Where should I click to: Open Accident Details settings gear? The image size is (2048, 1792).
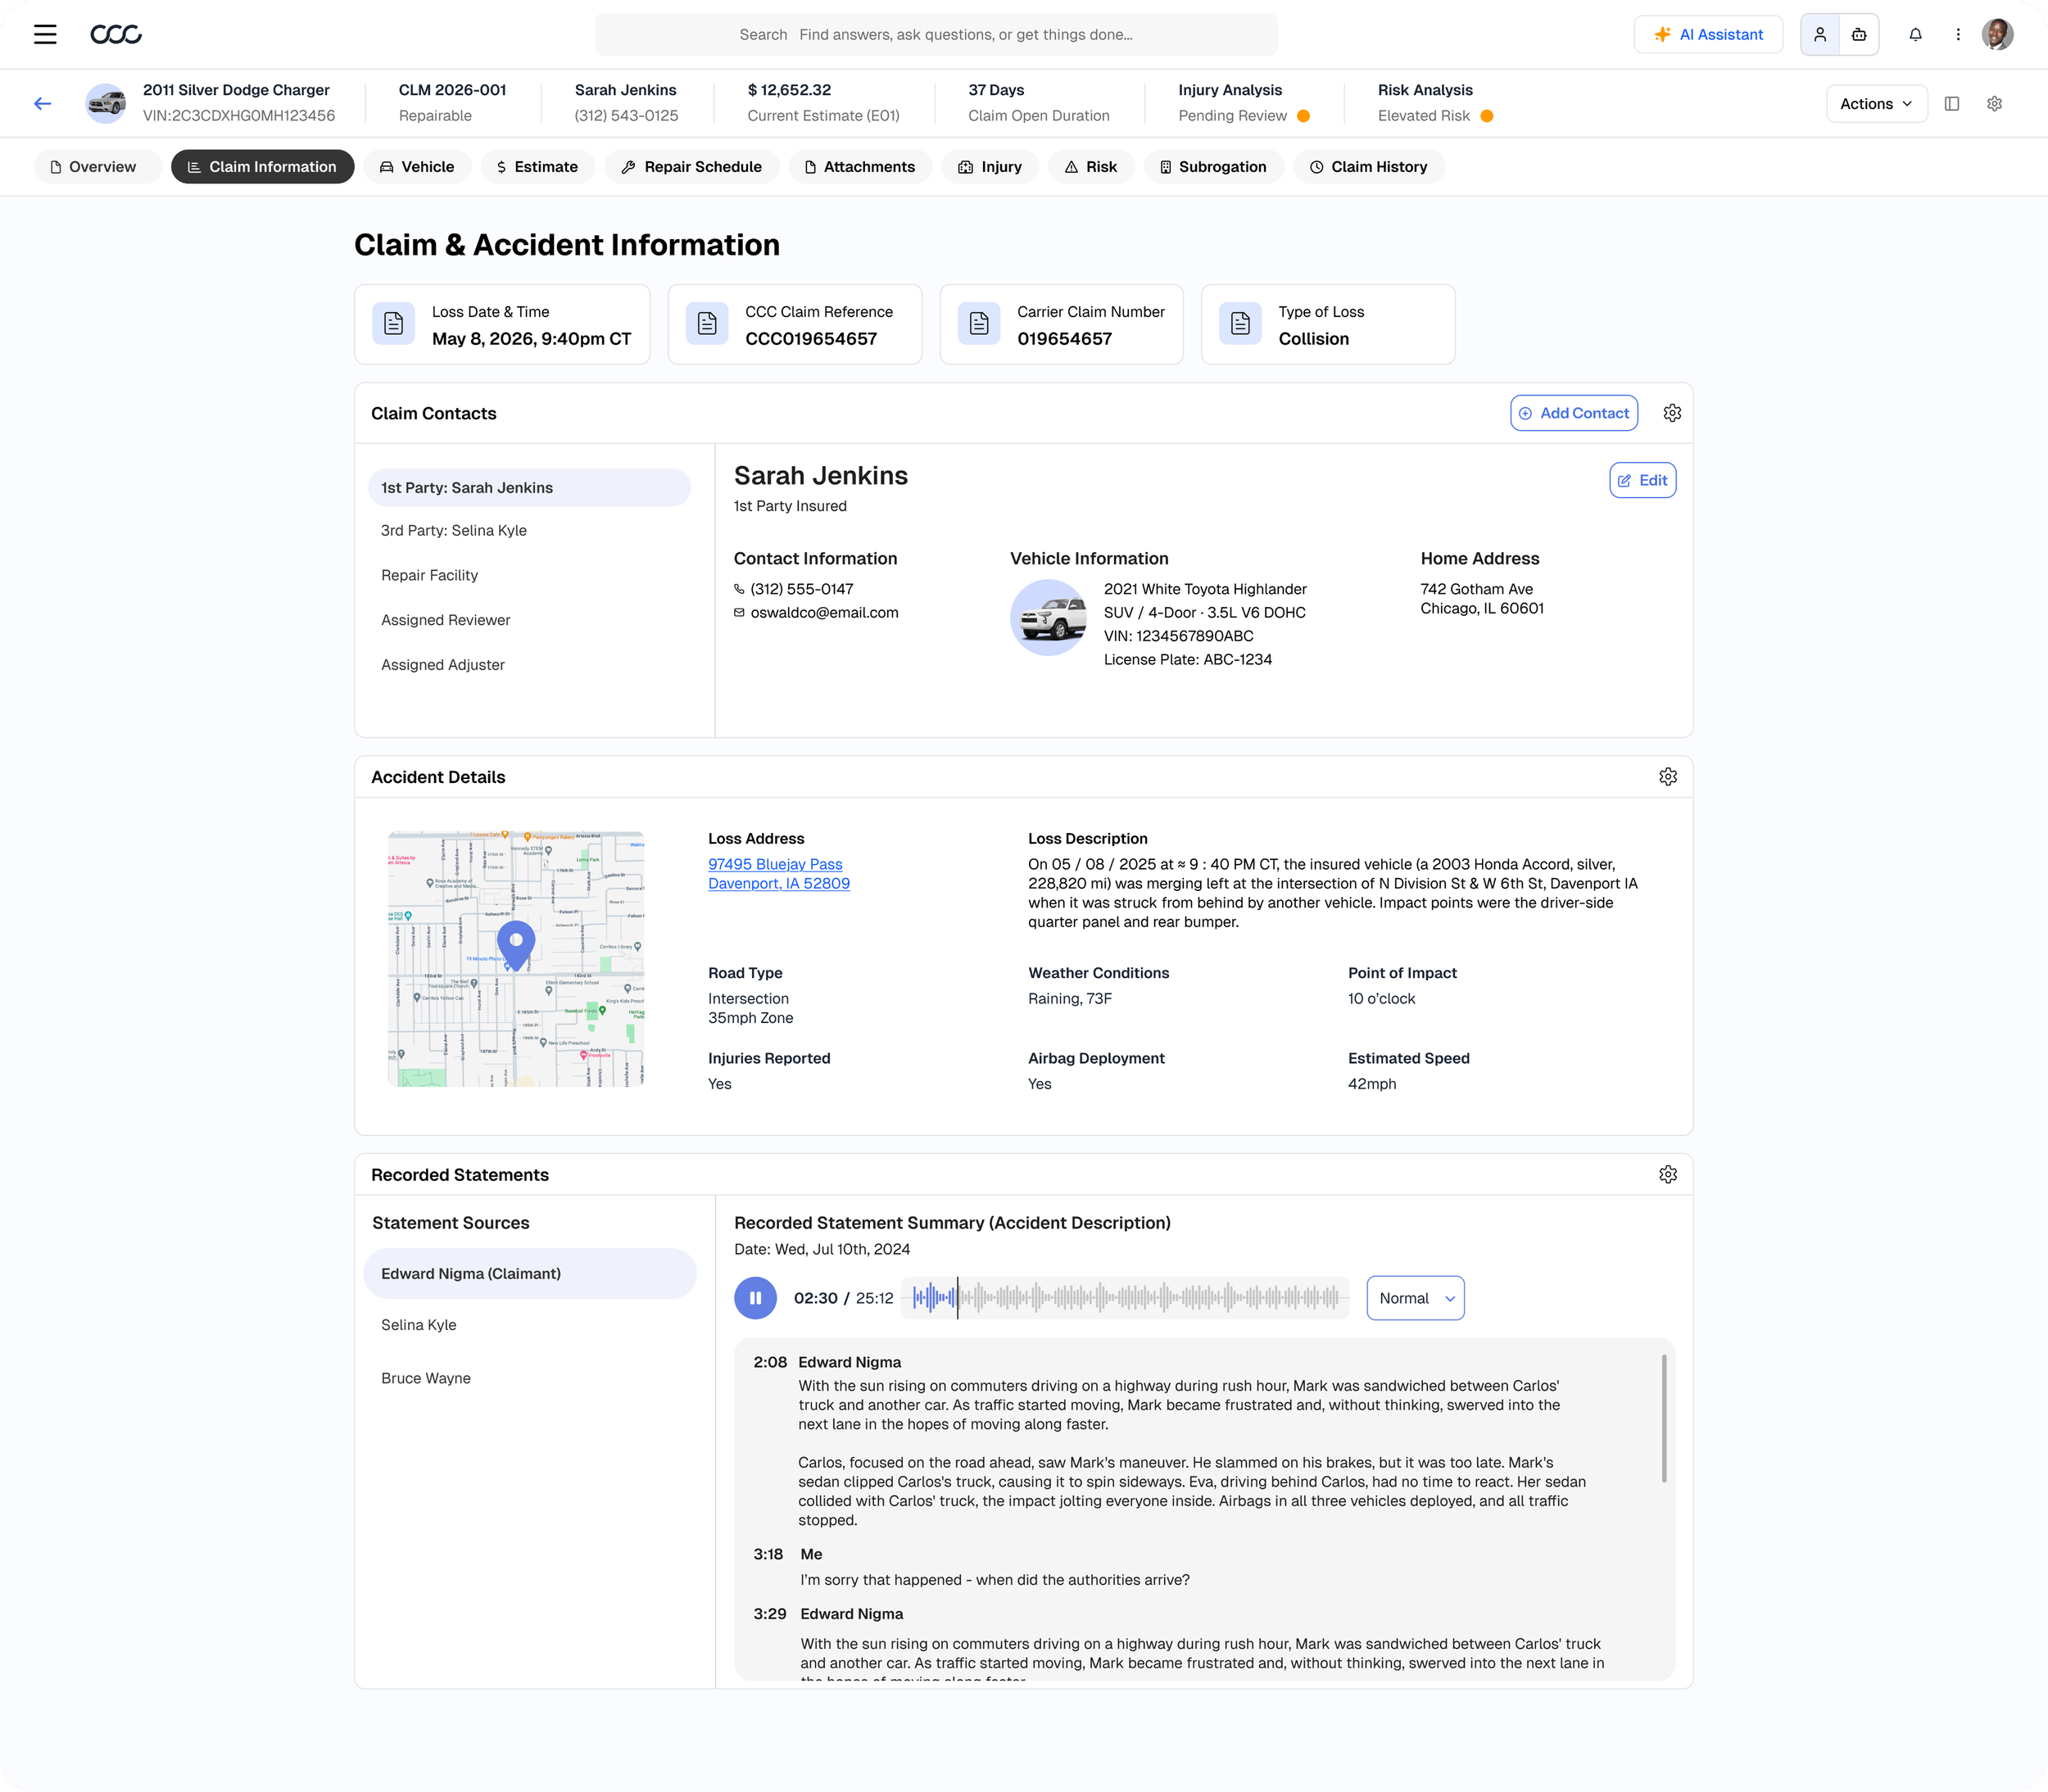click(1668, 776)
